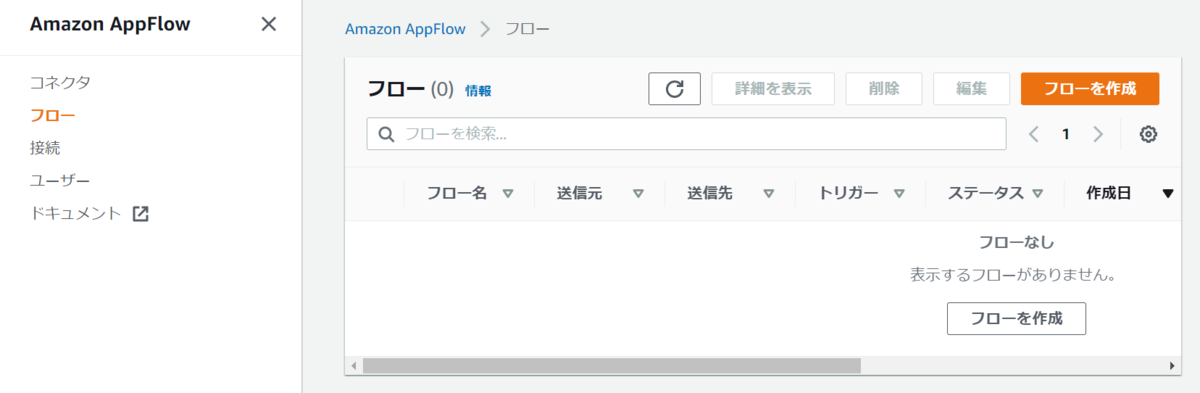Go to next page arrow
This screenshot has height=393, width=1200.
tap(1098, 134)
